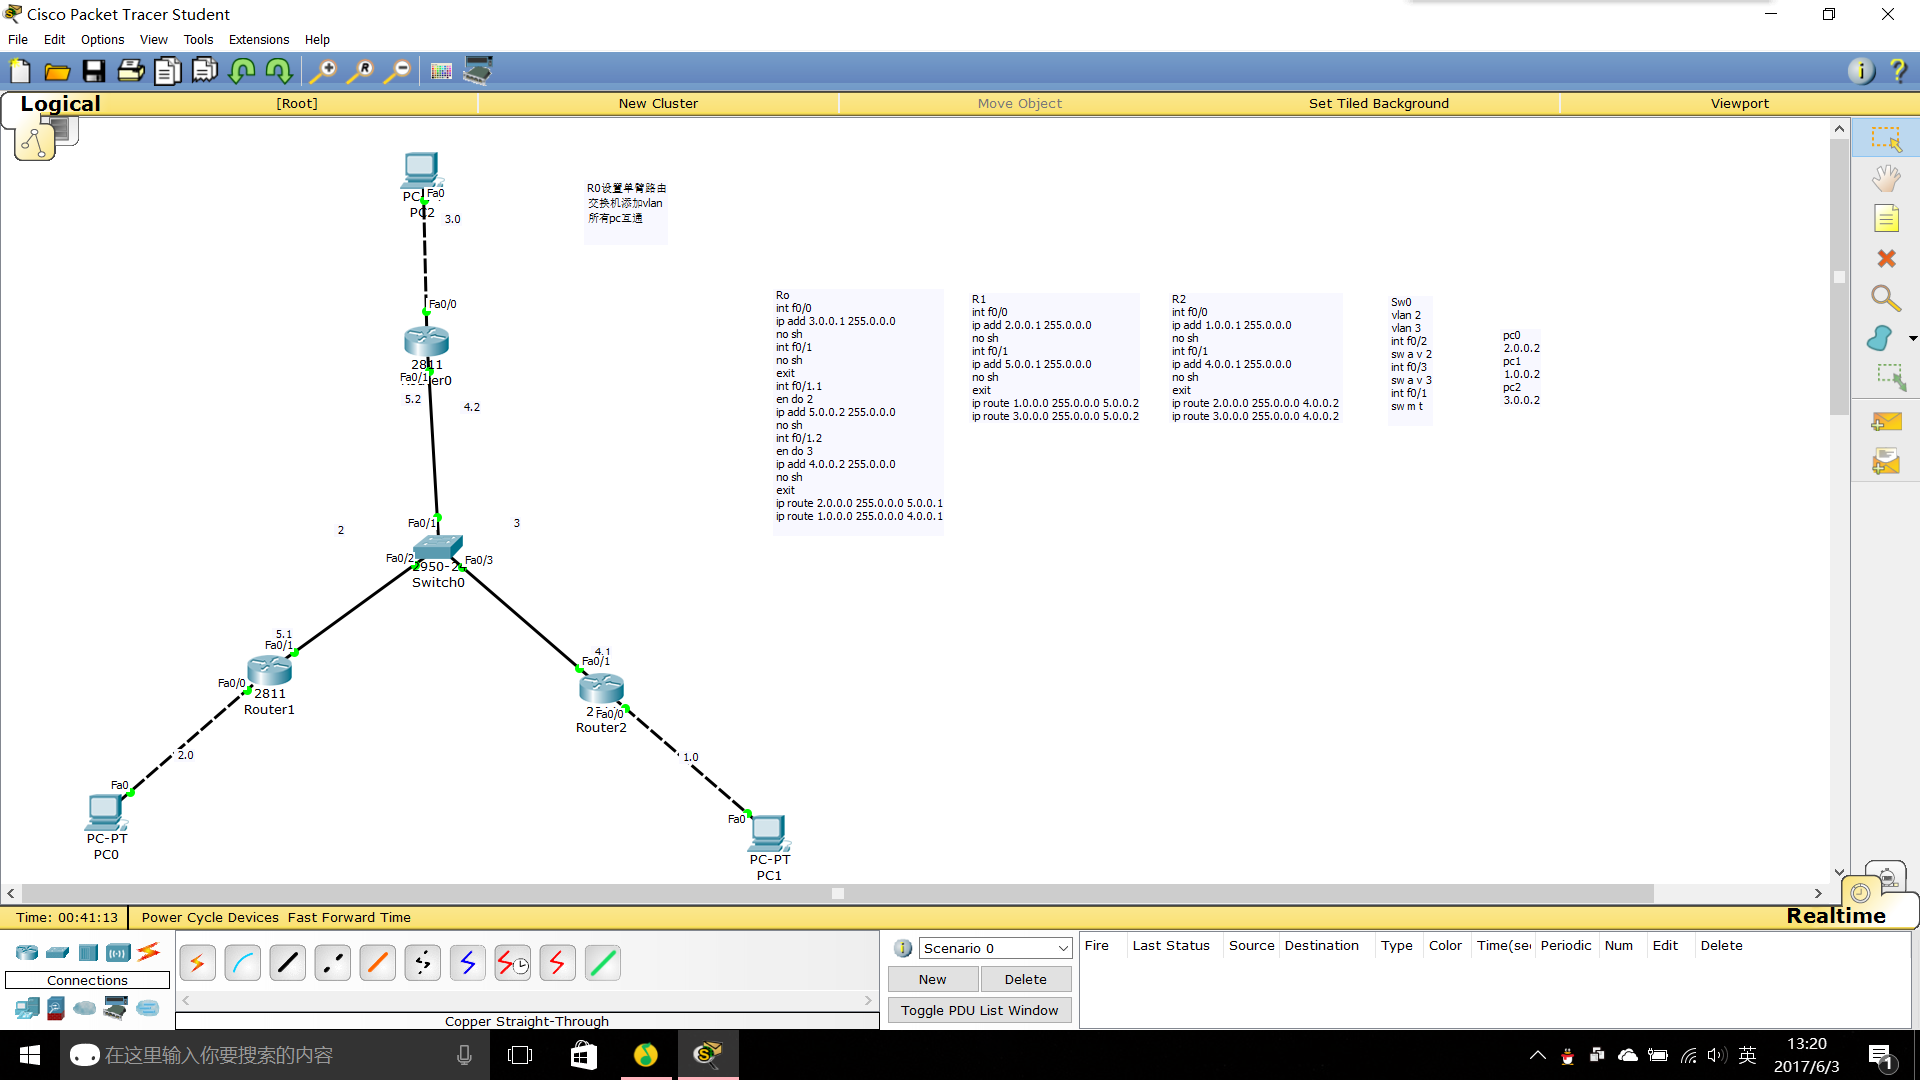
Task: Open the Options menu
Action: 103,40
